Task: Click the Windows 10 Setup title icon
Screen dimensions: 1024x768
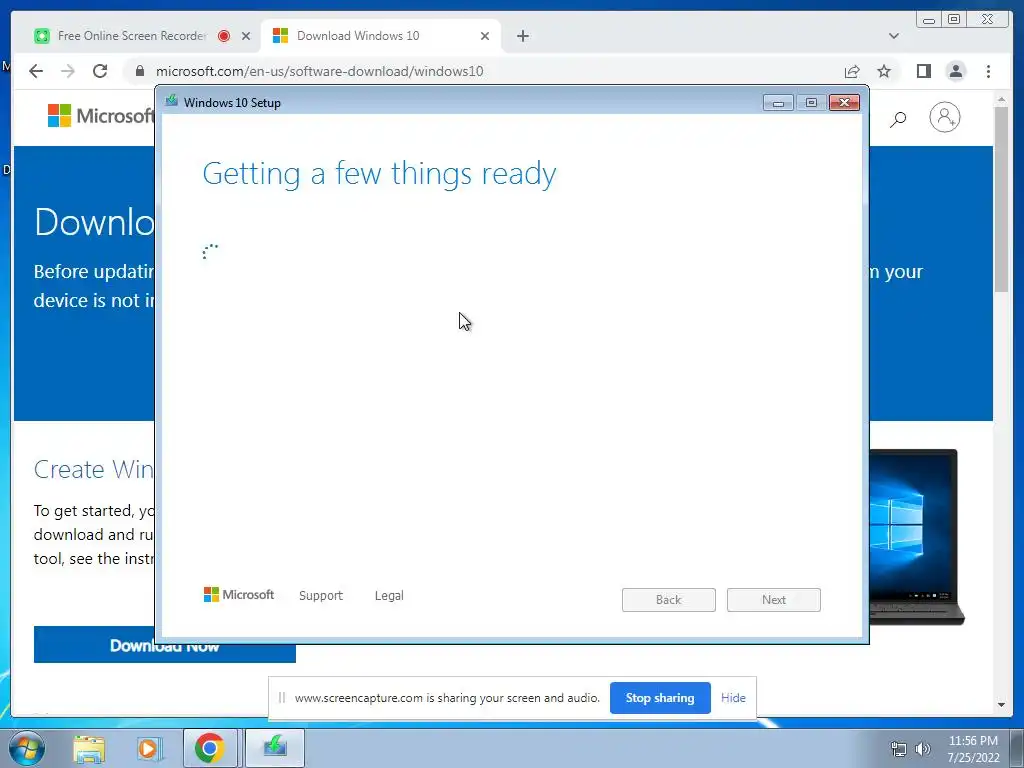Action: (172, 101)
